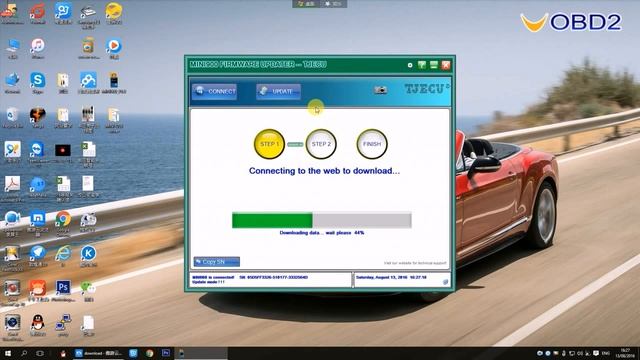Open the WeChat desktop shortcut
640x360 pixels.
coord(89,290)
